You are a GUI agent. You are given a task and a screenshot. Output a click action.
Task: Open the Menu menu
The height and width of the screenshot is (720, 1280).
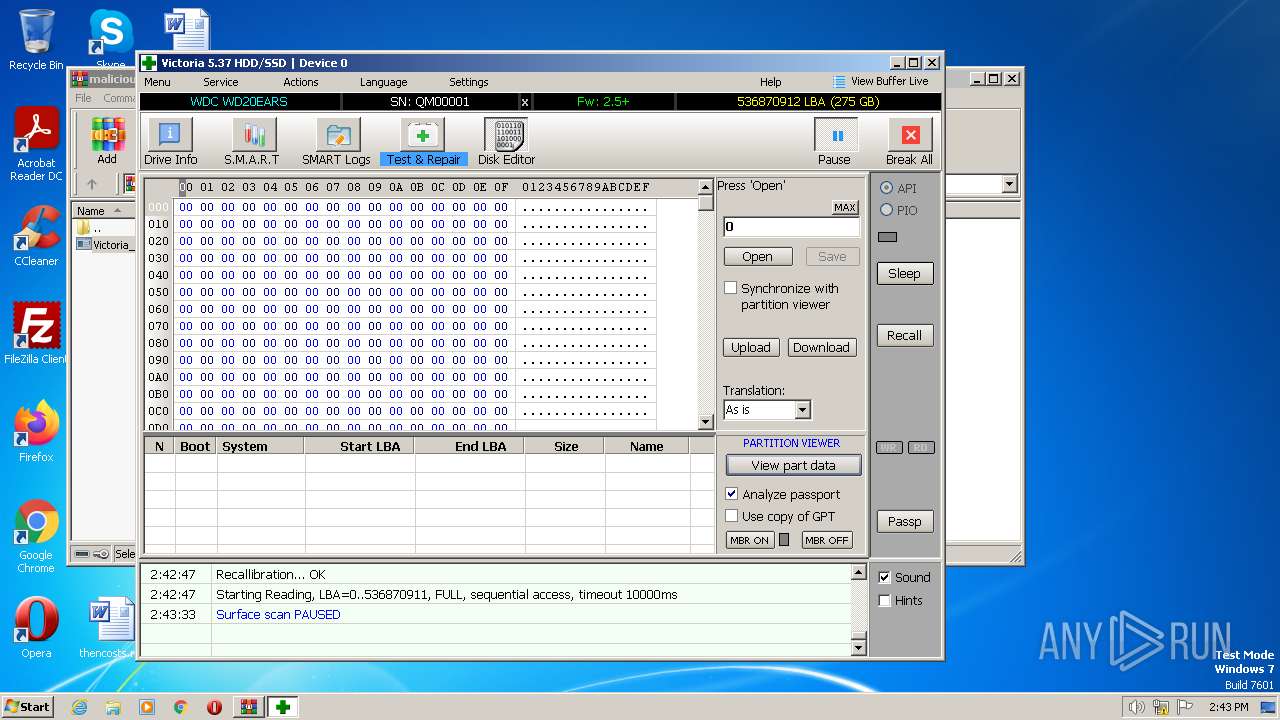pos(157,82)
